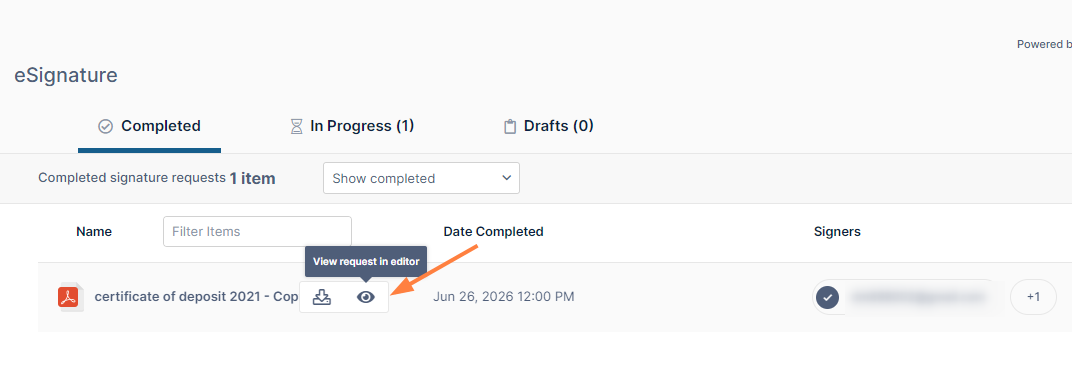
Task: Focus the Filter Items input field
Action: pos(257,232)
